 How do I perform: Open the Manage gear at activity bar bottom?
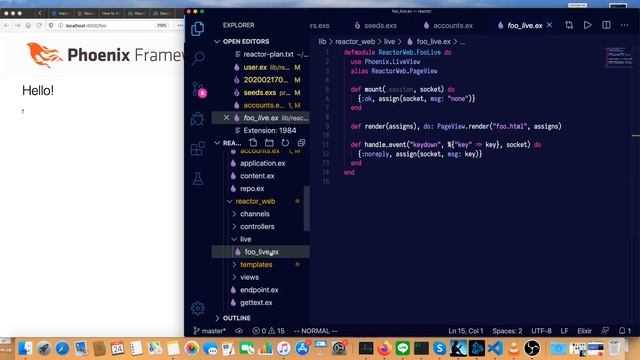click(198, 308)
